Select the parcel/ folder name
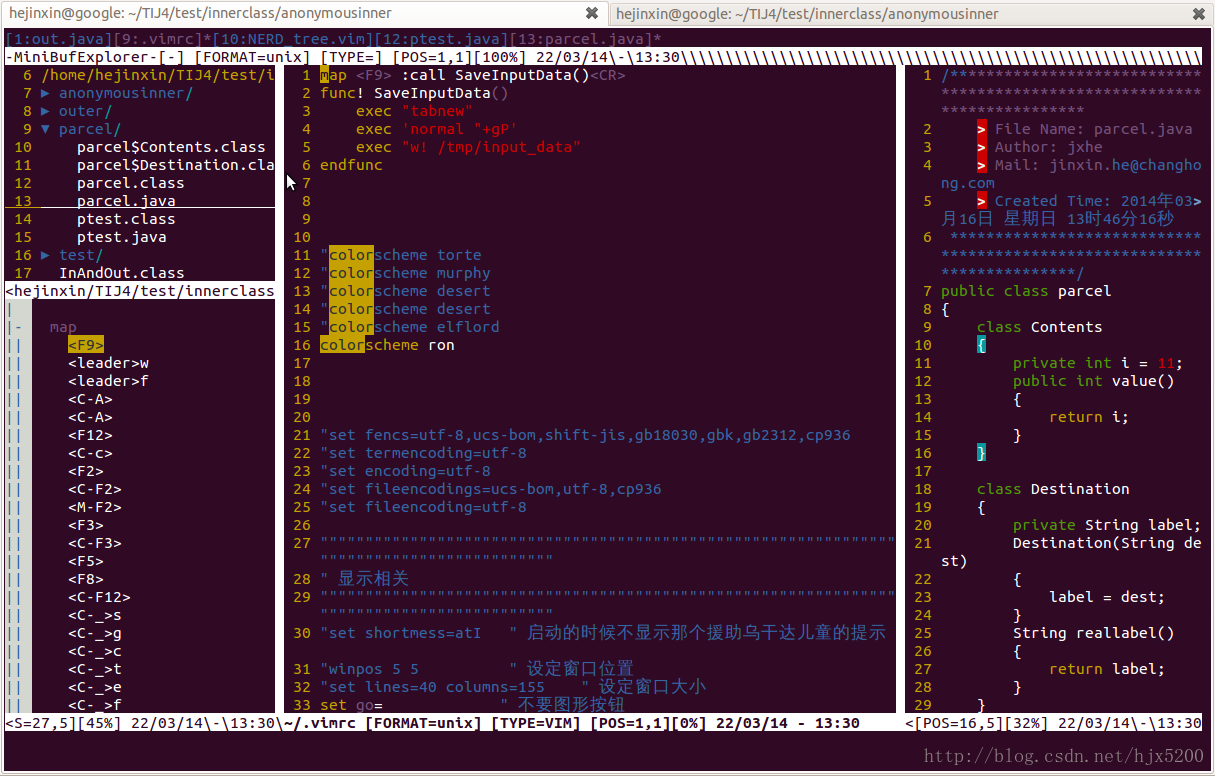1215x776 pixels. 90,129
